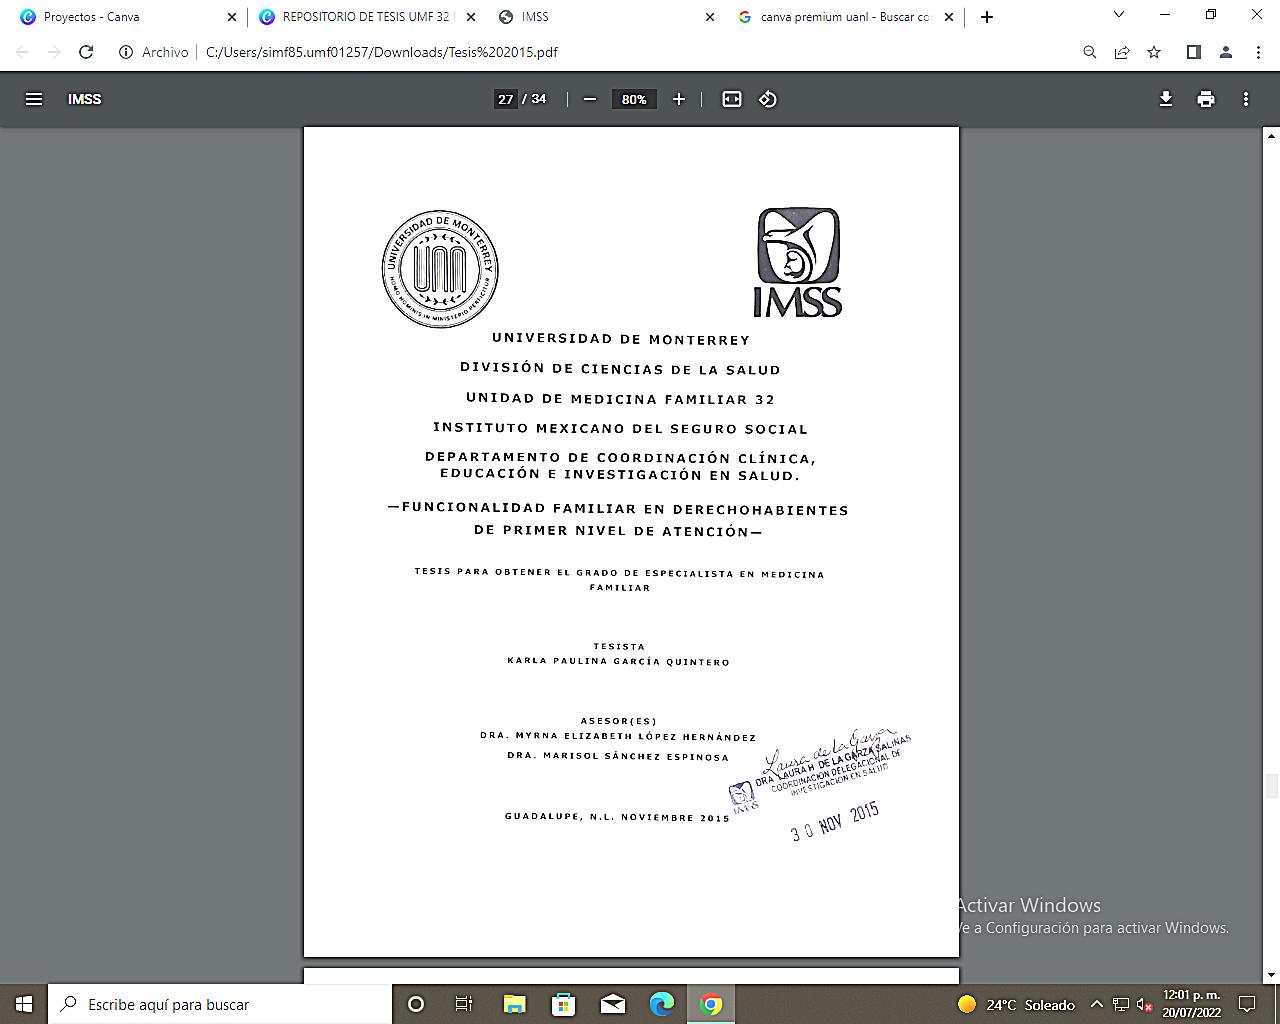The image size is (1280, 1024).
Task: Click the UNIVERSIDAD DE MONTERREY heading
Action: click(621, 339)
